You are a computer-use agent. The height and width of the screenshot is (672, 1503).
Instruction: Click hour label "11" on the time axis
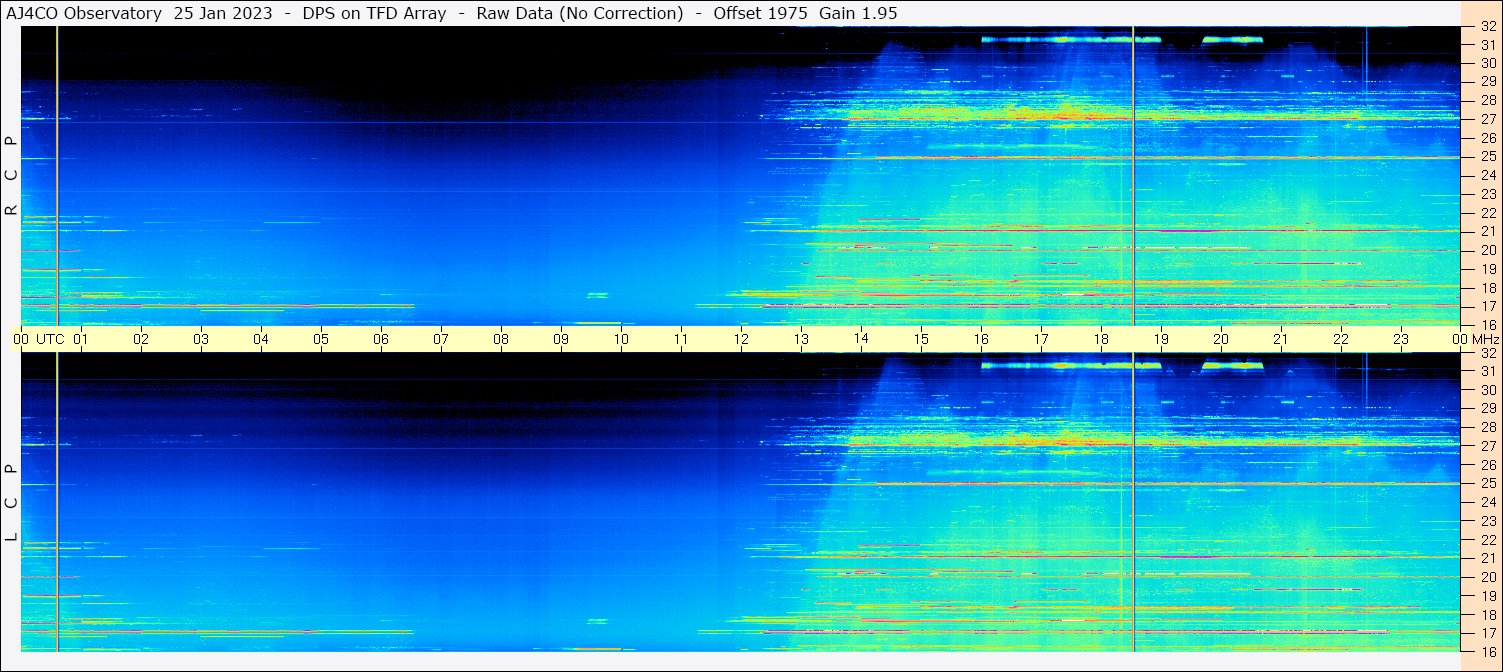click(681, 339)
